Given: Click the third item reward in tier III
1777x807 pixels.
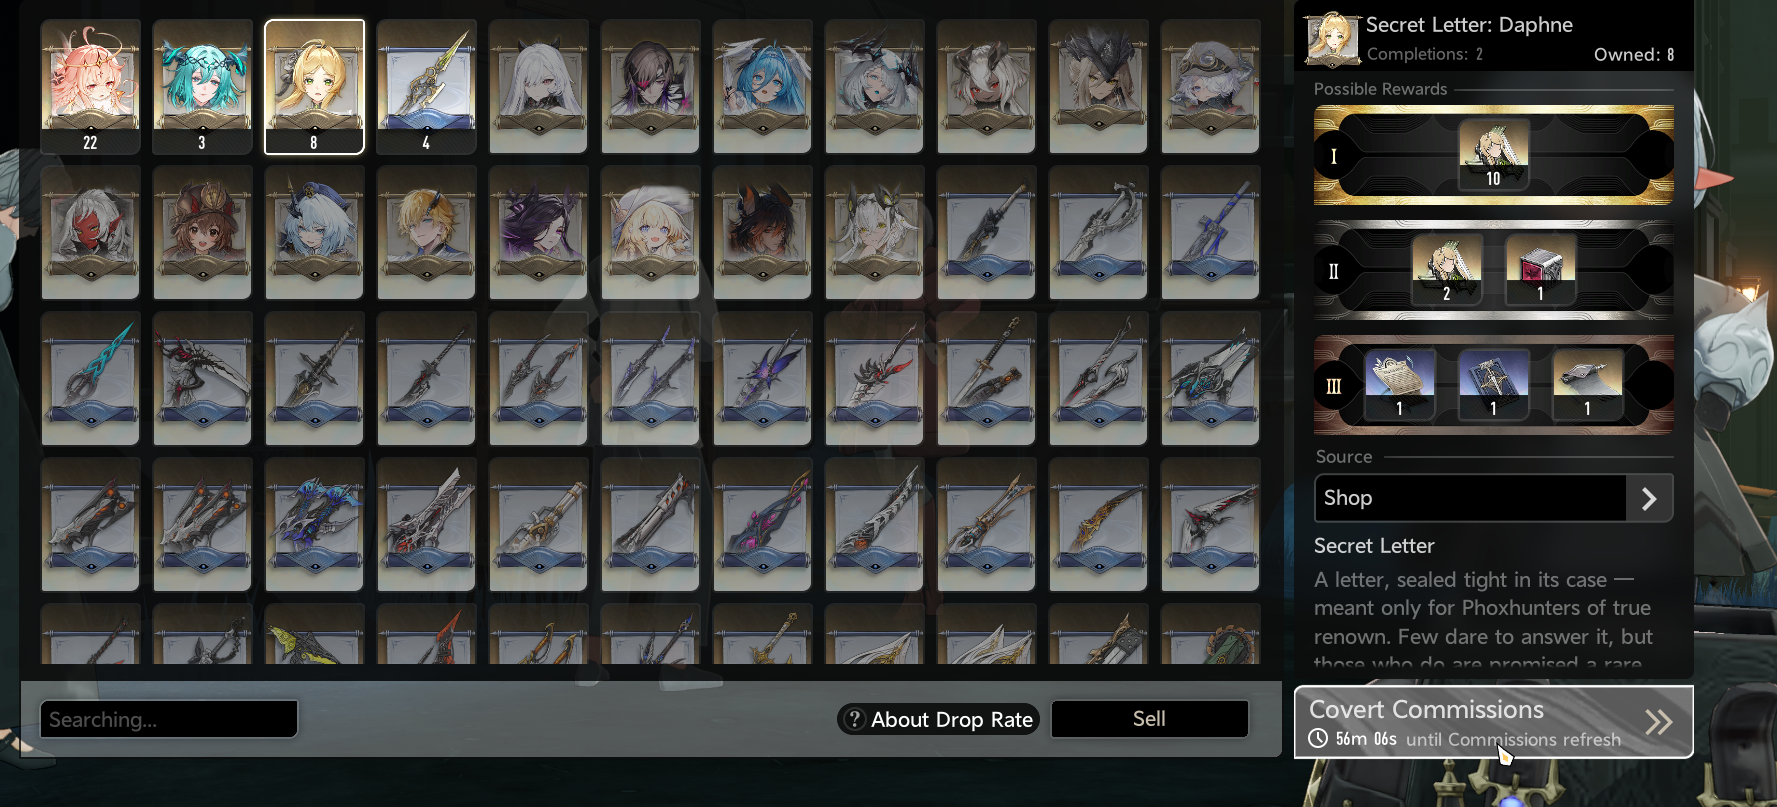Looking at the screenshot, I should coord(1587,385).
